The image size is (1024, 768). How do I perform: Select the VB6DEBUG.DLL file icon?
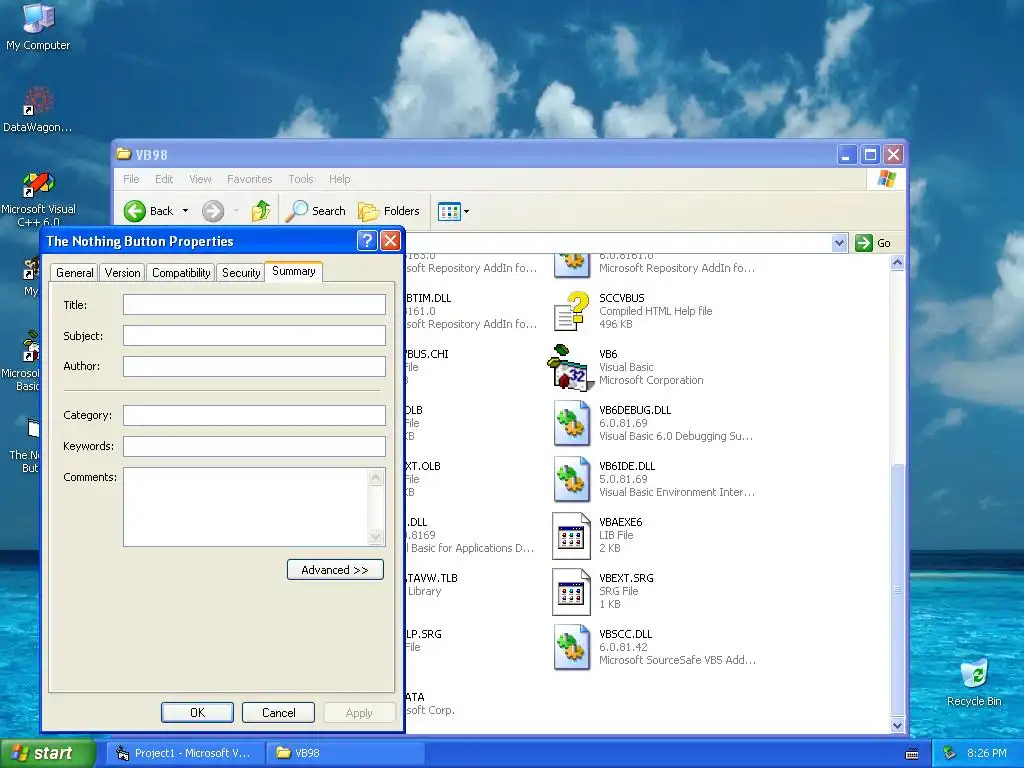point(571,423)
